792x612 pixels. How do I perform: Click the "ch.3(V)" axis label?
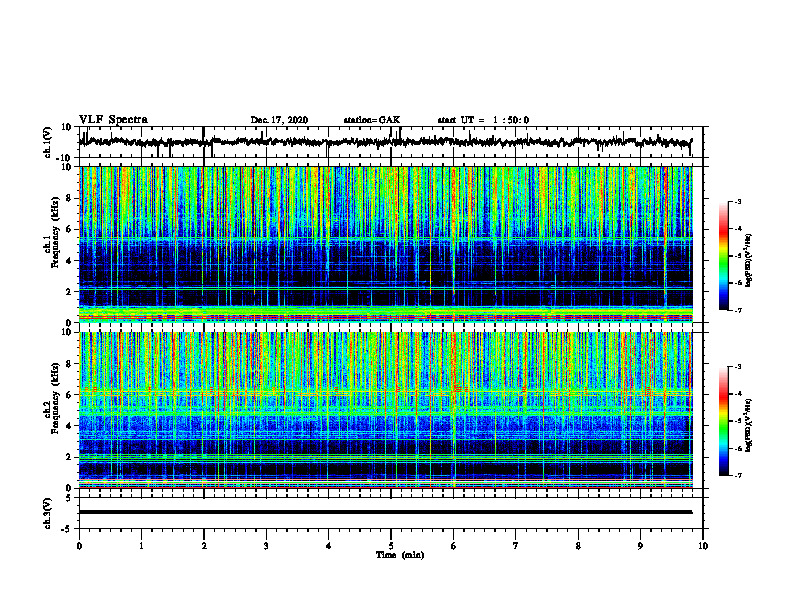tap(47, 513)
